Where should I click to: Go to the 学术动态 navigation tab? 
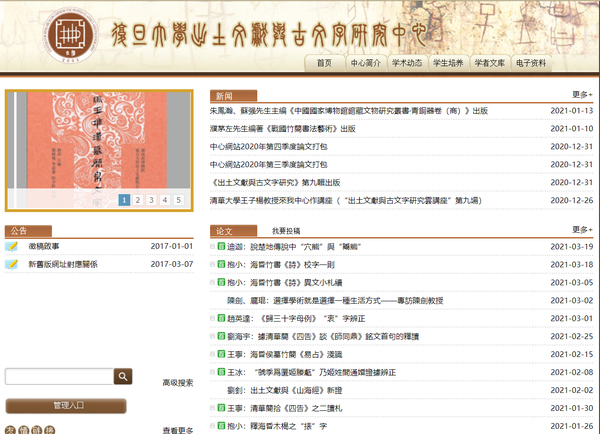(407, 63)
